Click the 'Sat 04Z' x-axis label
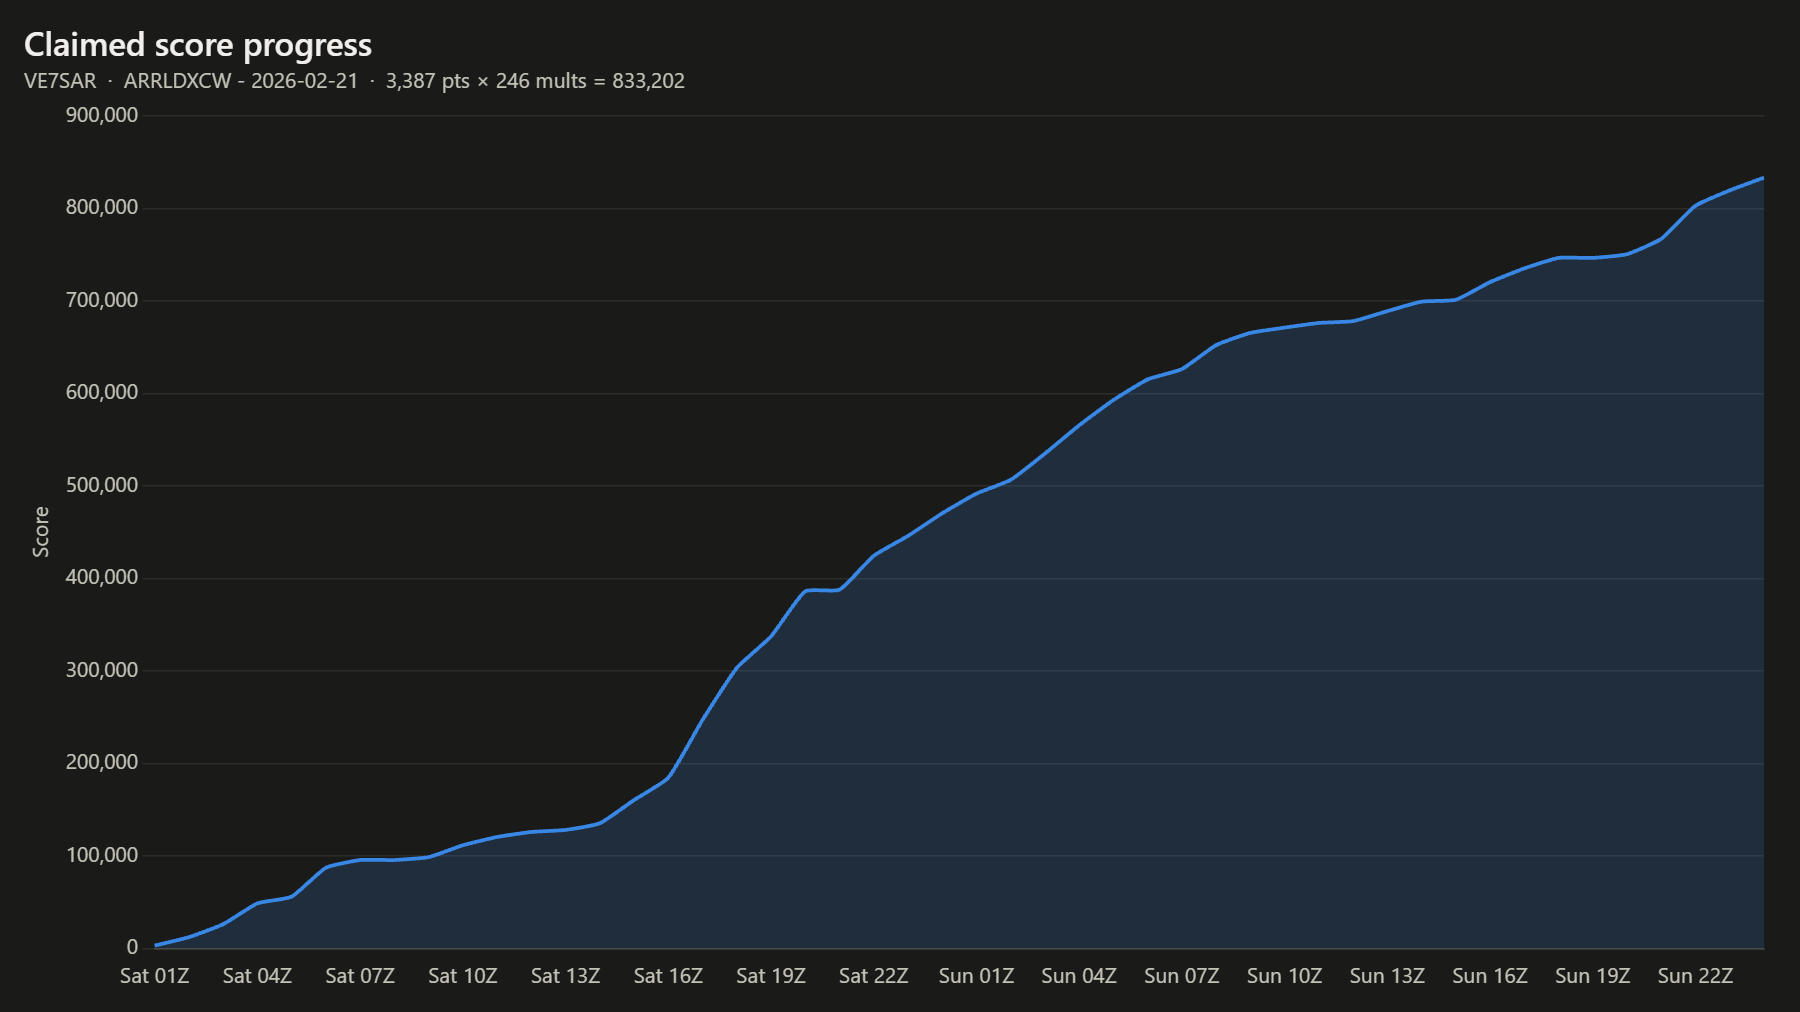Image resolution: width=1800 pixels, height=1012 pixels. pos(257,976)
